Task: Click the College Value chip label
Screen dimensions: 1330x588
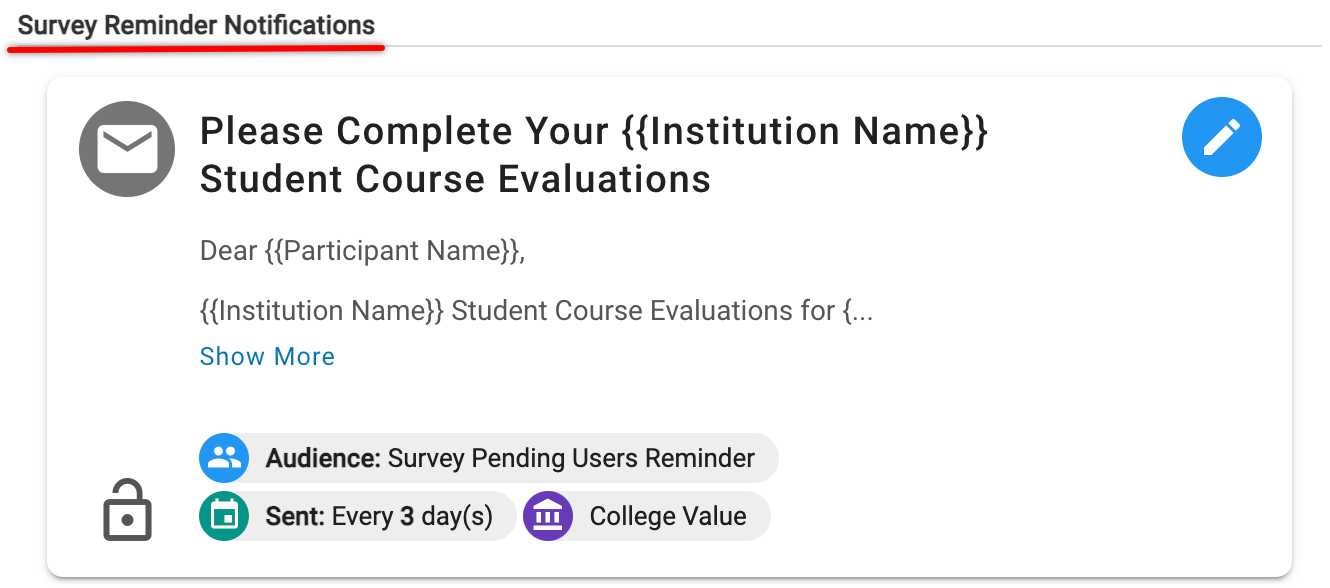Action: [667, 517]
